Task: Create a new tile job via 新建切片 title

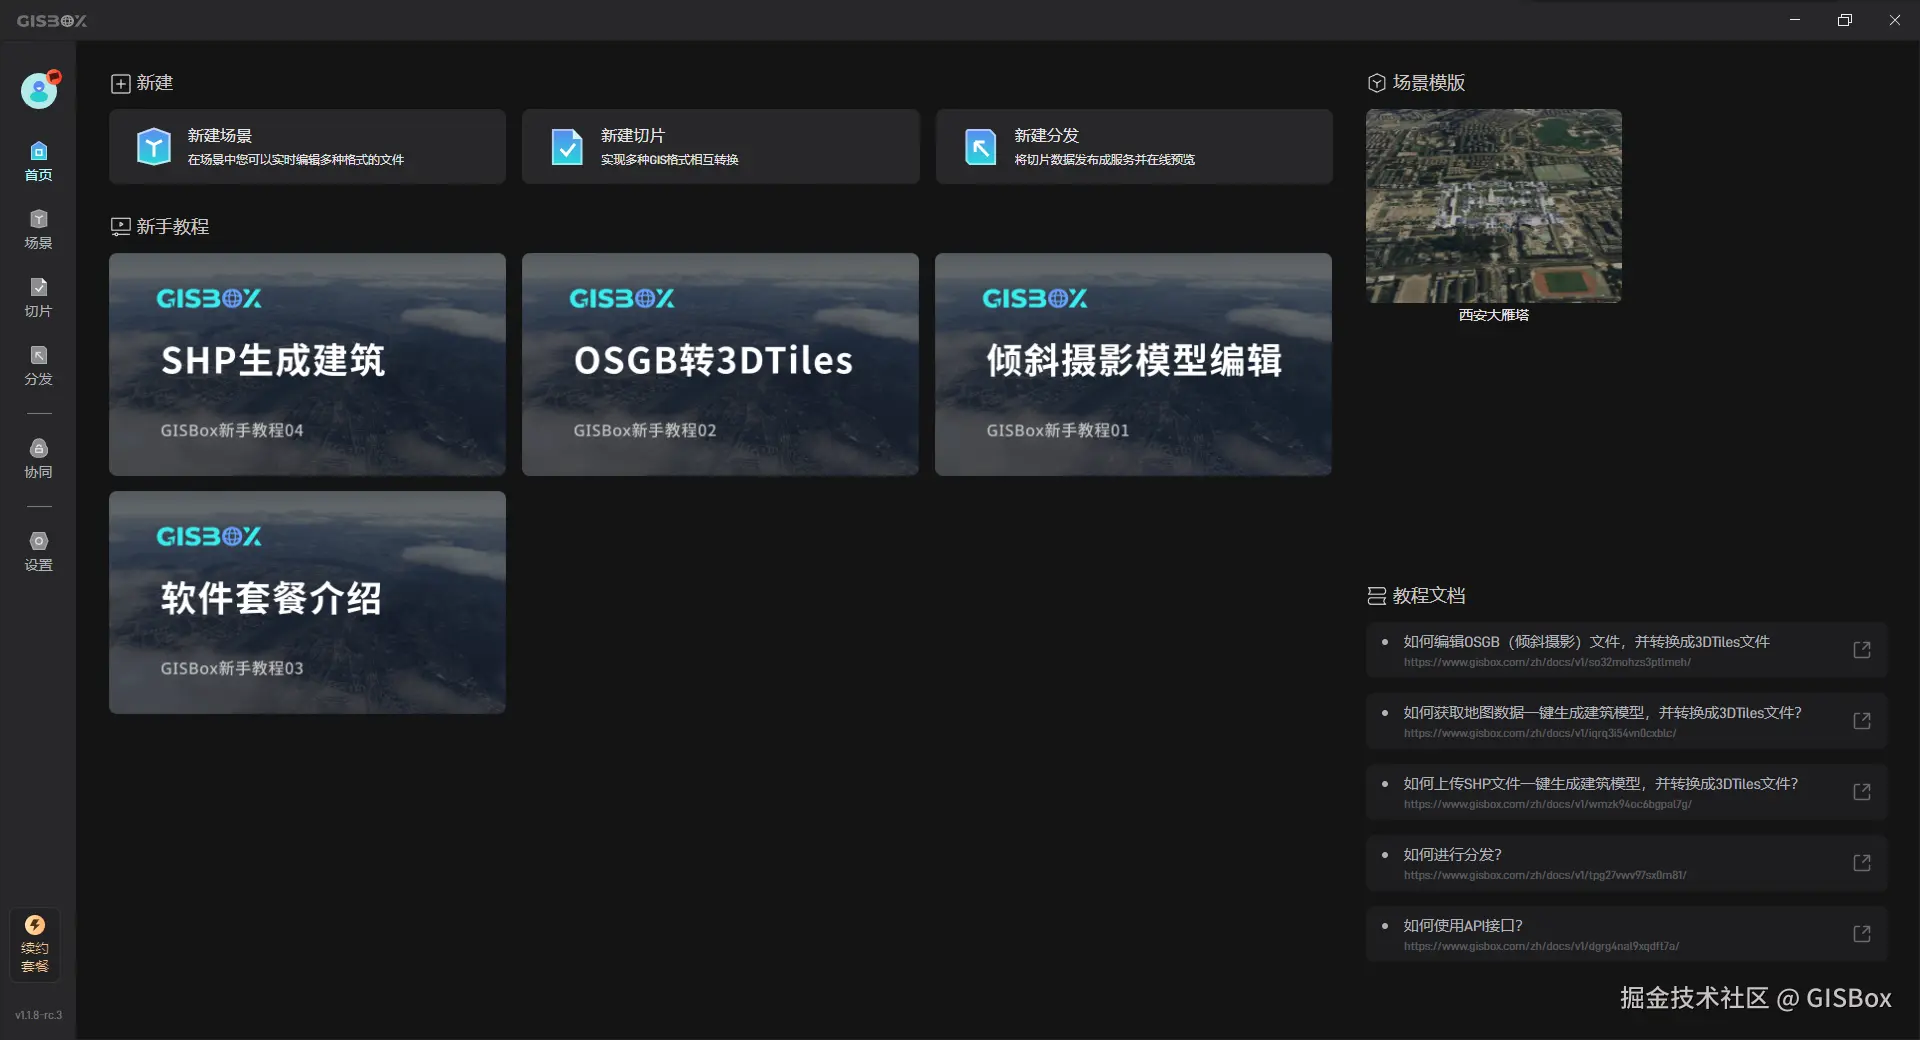Action: (632, 135)
